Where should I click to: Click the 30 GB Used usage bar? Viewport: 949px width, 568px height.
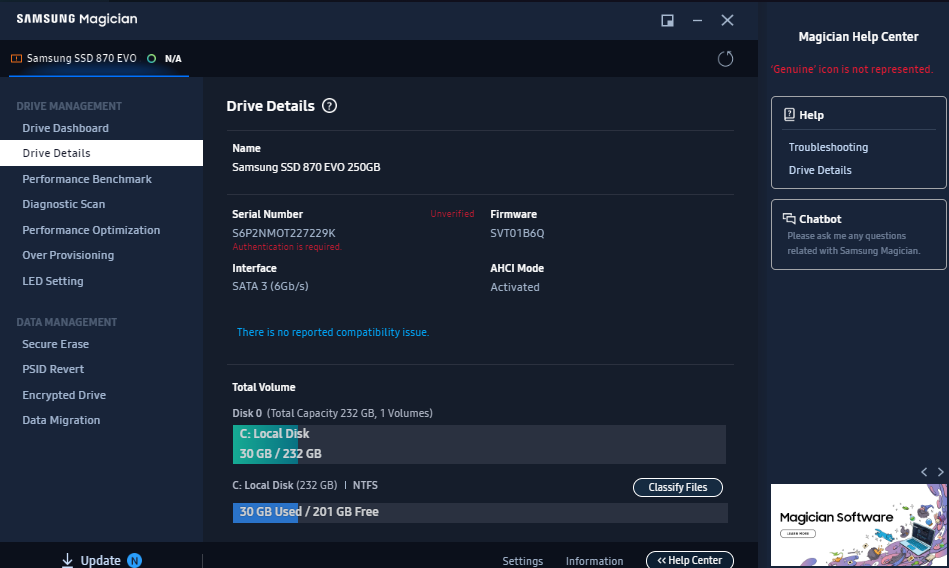[480, 513]
